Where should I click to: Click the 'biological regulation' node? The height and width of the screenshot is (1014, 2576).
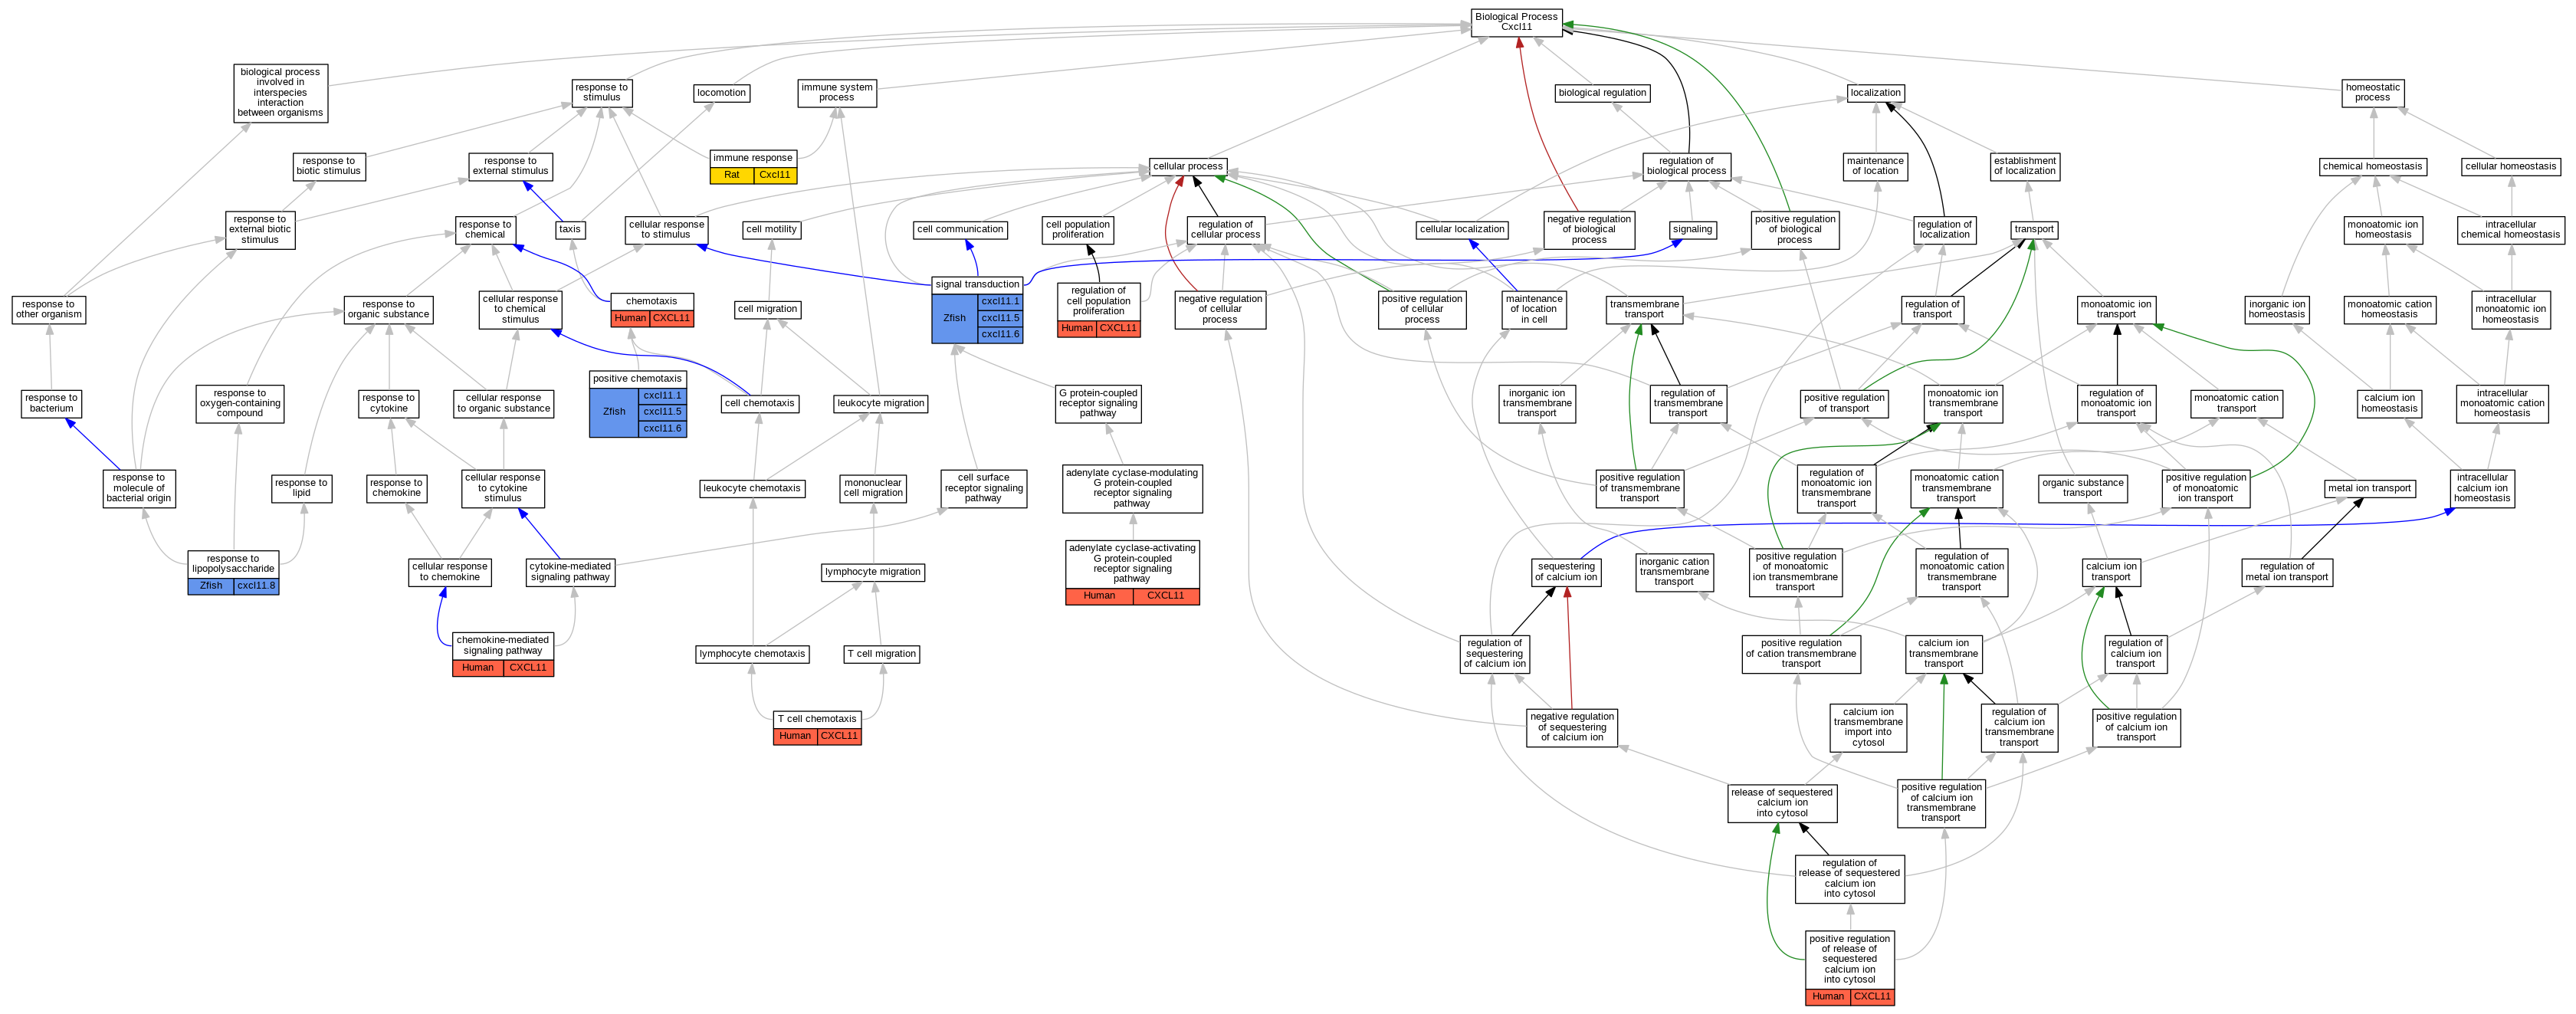(x=1602, y=93)
